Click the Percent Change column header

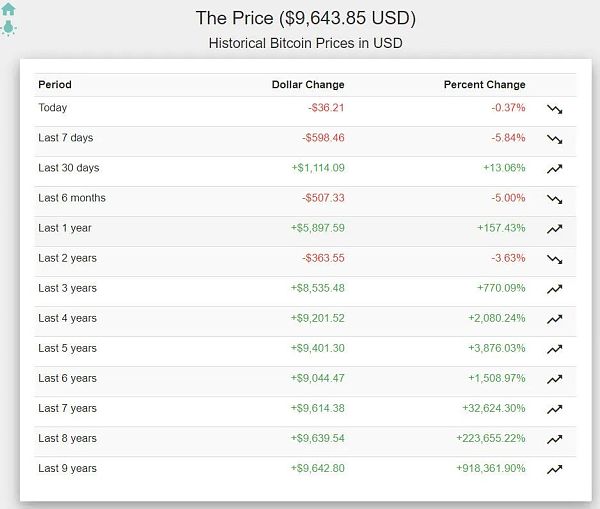point(484,85)
